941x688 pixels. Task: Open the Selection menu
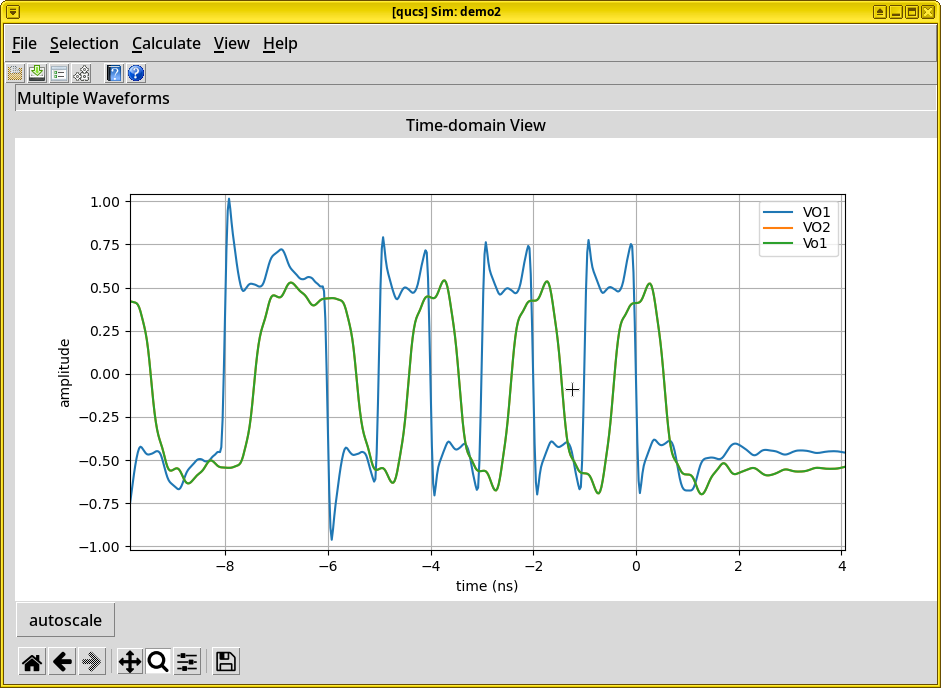click(x=84, y=43)
